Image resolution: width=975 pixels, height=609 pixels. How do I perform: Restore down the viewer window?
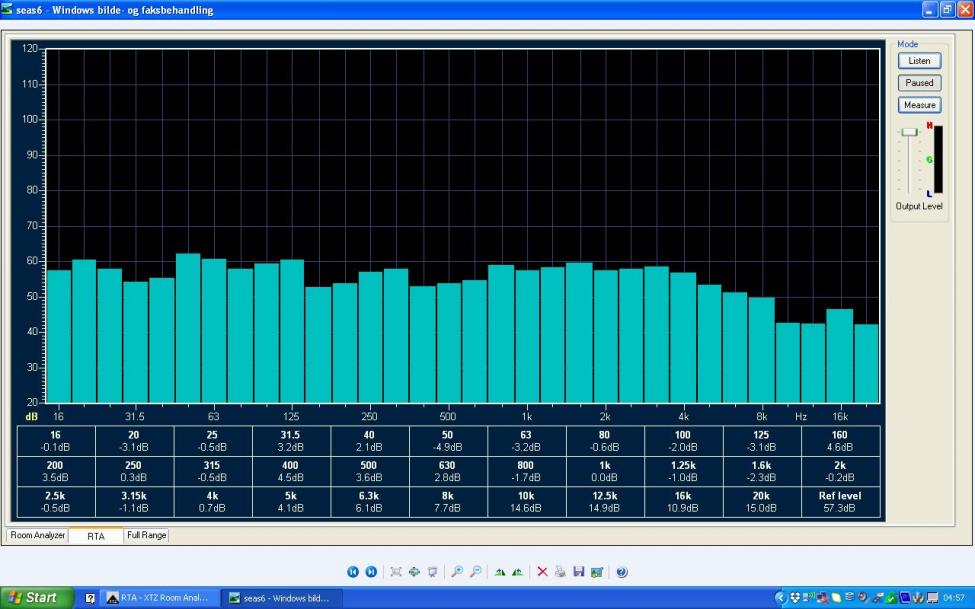pyautogui.click(x=947, y=9)
